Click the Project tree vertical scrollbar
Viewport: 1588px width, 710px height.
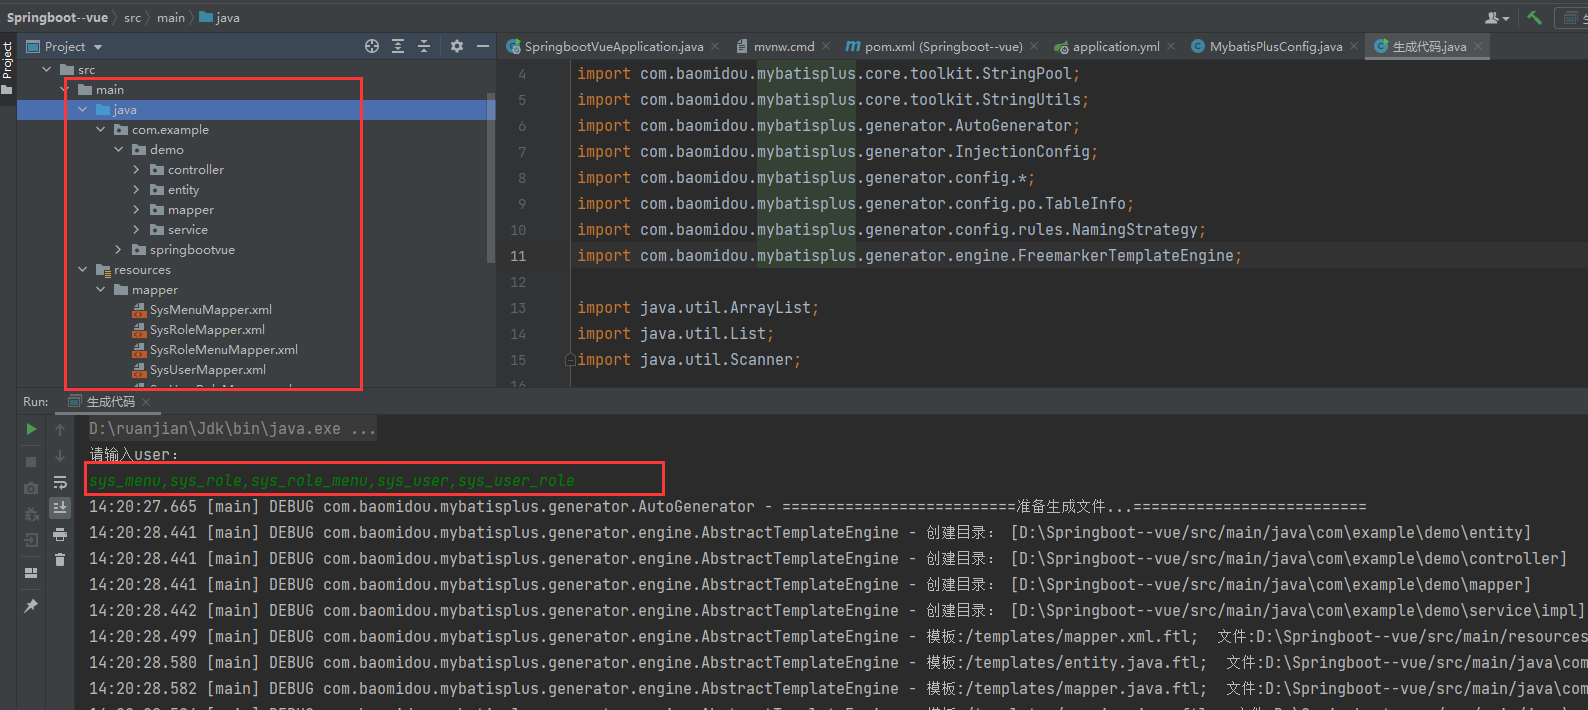[490, 177]
